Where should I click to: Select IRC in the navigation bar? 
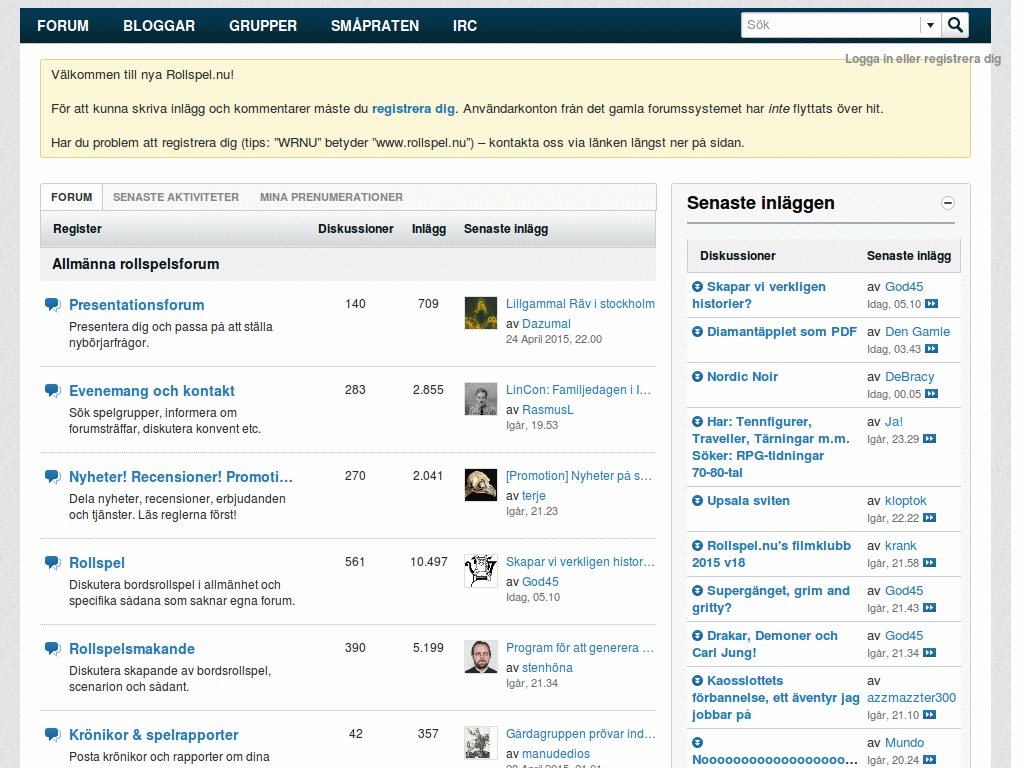(465, 26)
